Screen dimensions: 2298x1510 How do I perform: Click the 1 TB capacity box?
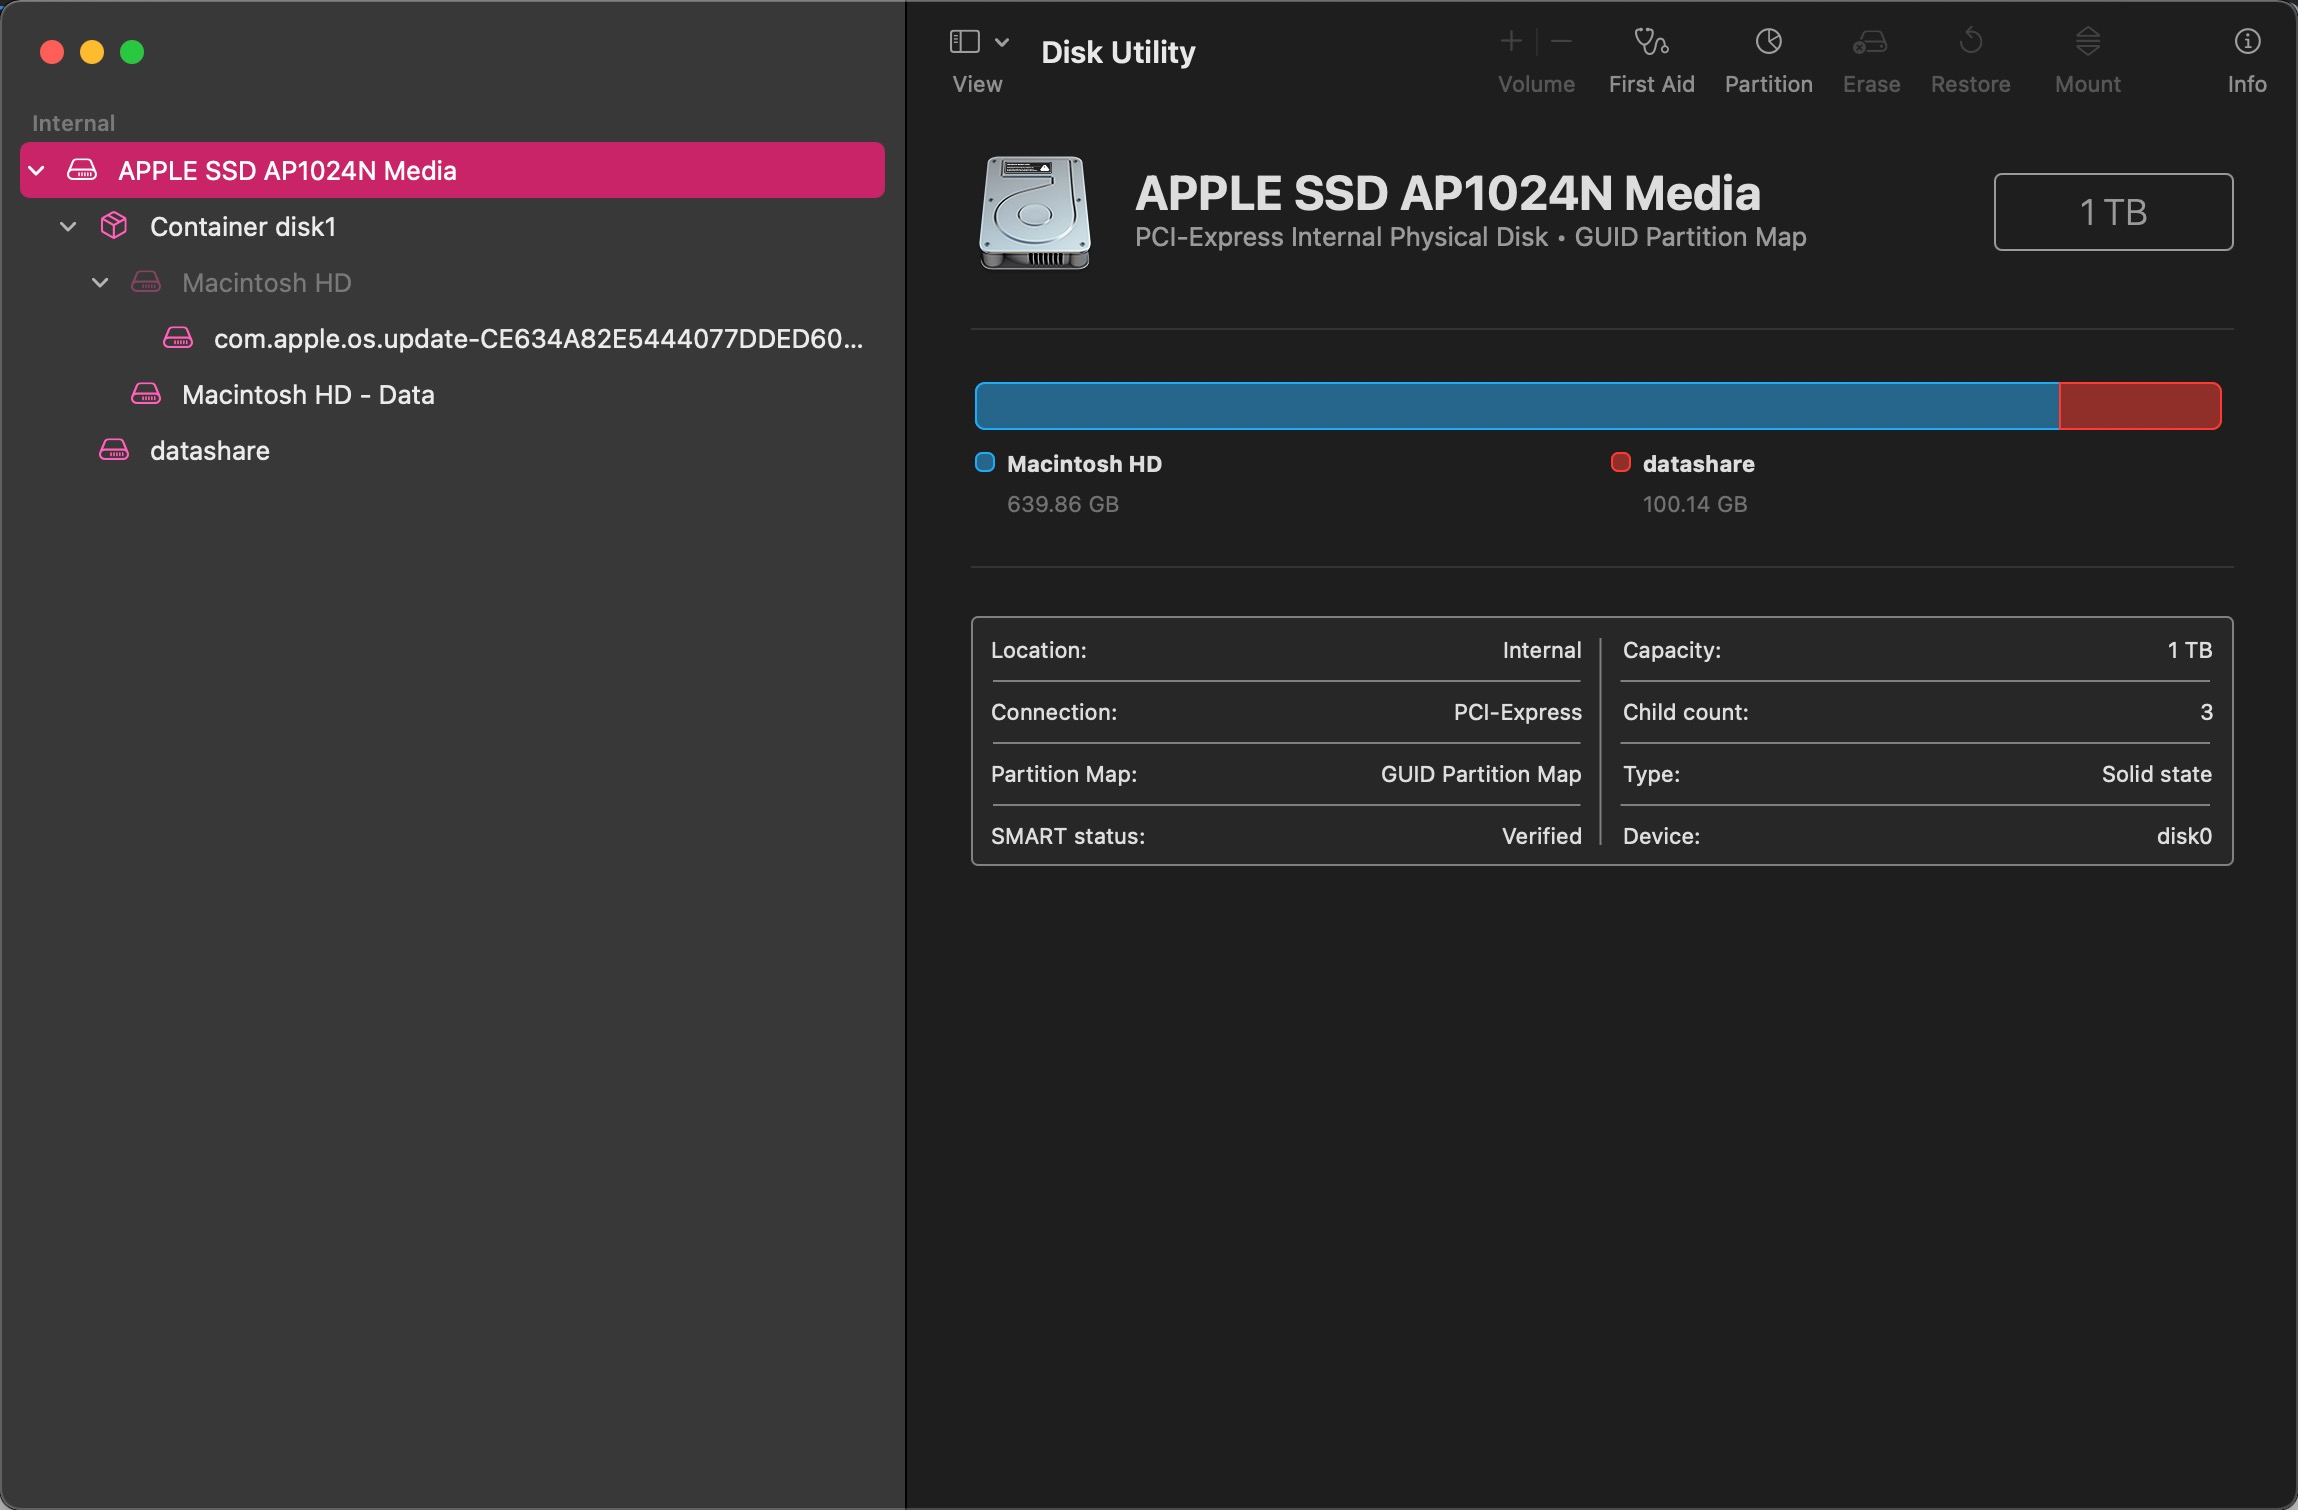2113,212
